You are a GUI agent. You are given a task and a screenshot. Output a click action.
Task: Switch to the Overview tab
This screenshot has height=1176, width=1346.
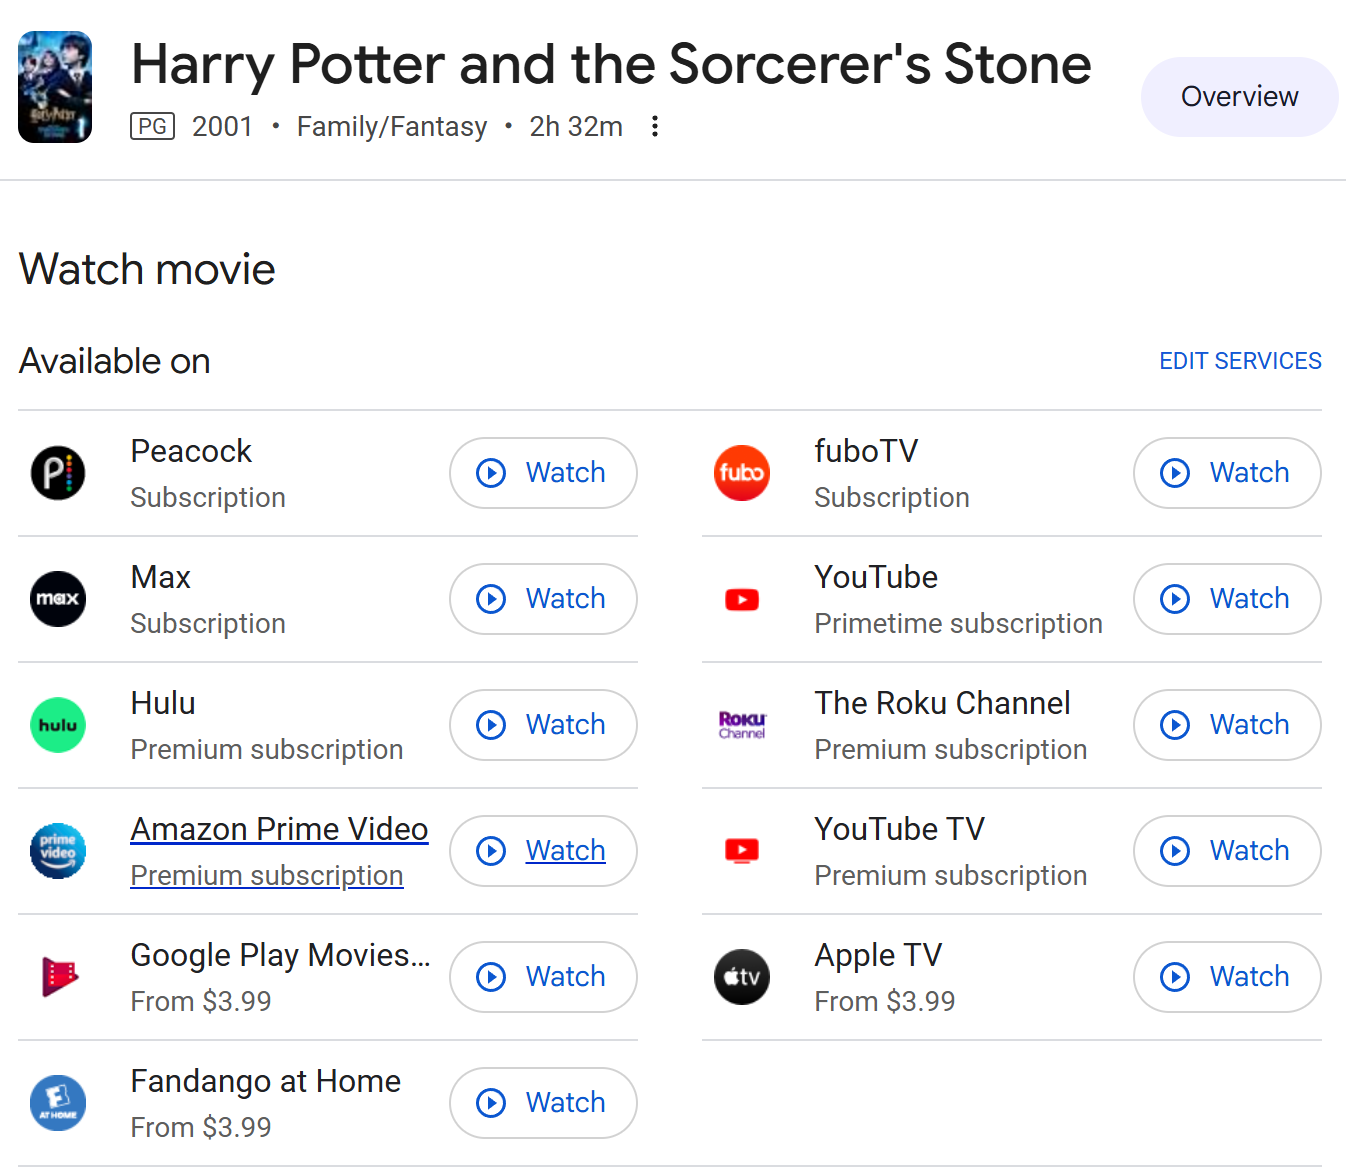click(1239, 97)
